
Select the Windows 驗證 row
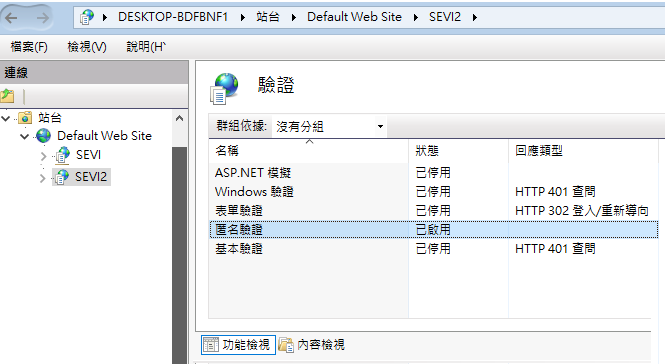(x=433, y=192)
